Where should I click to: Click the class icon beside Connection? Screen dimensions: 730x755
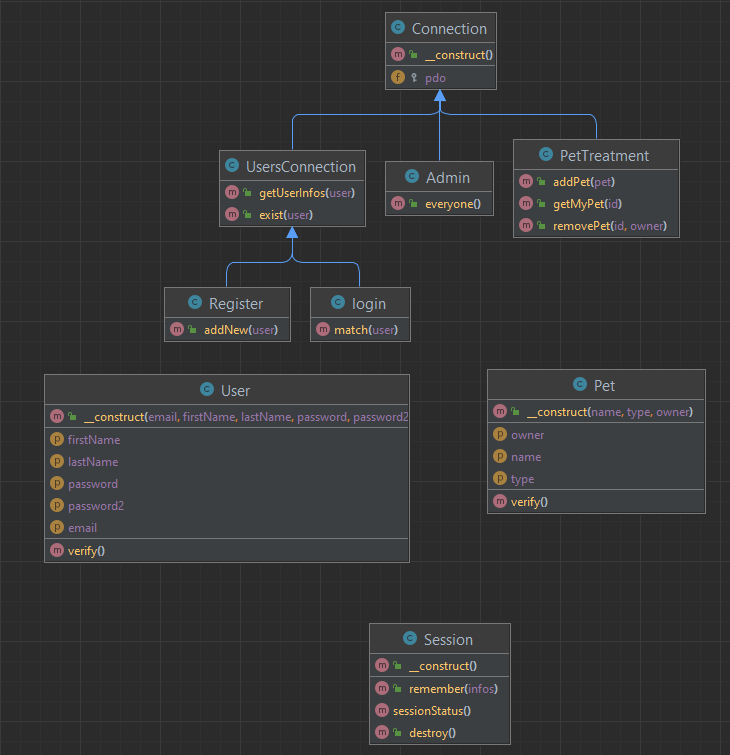click(x=398, y=27)
